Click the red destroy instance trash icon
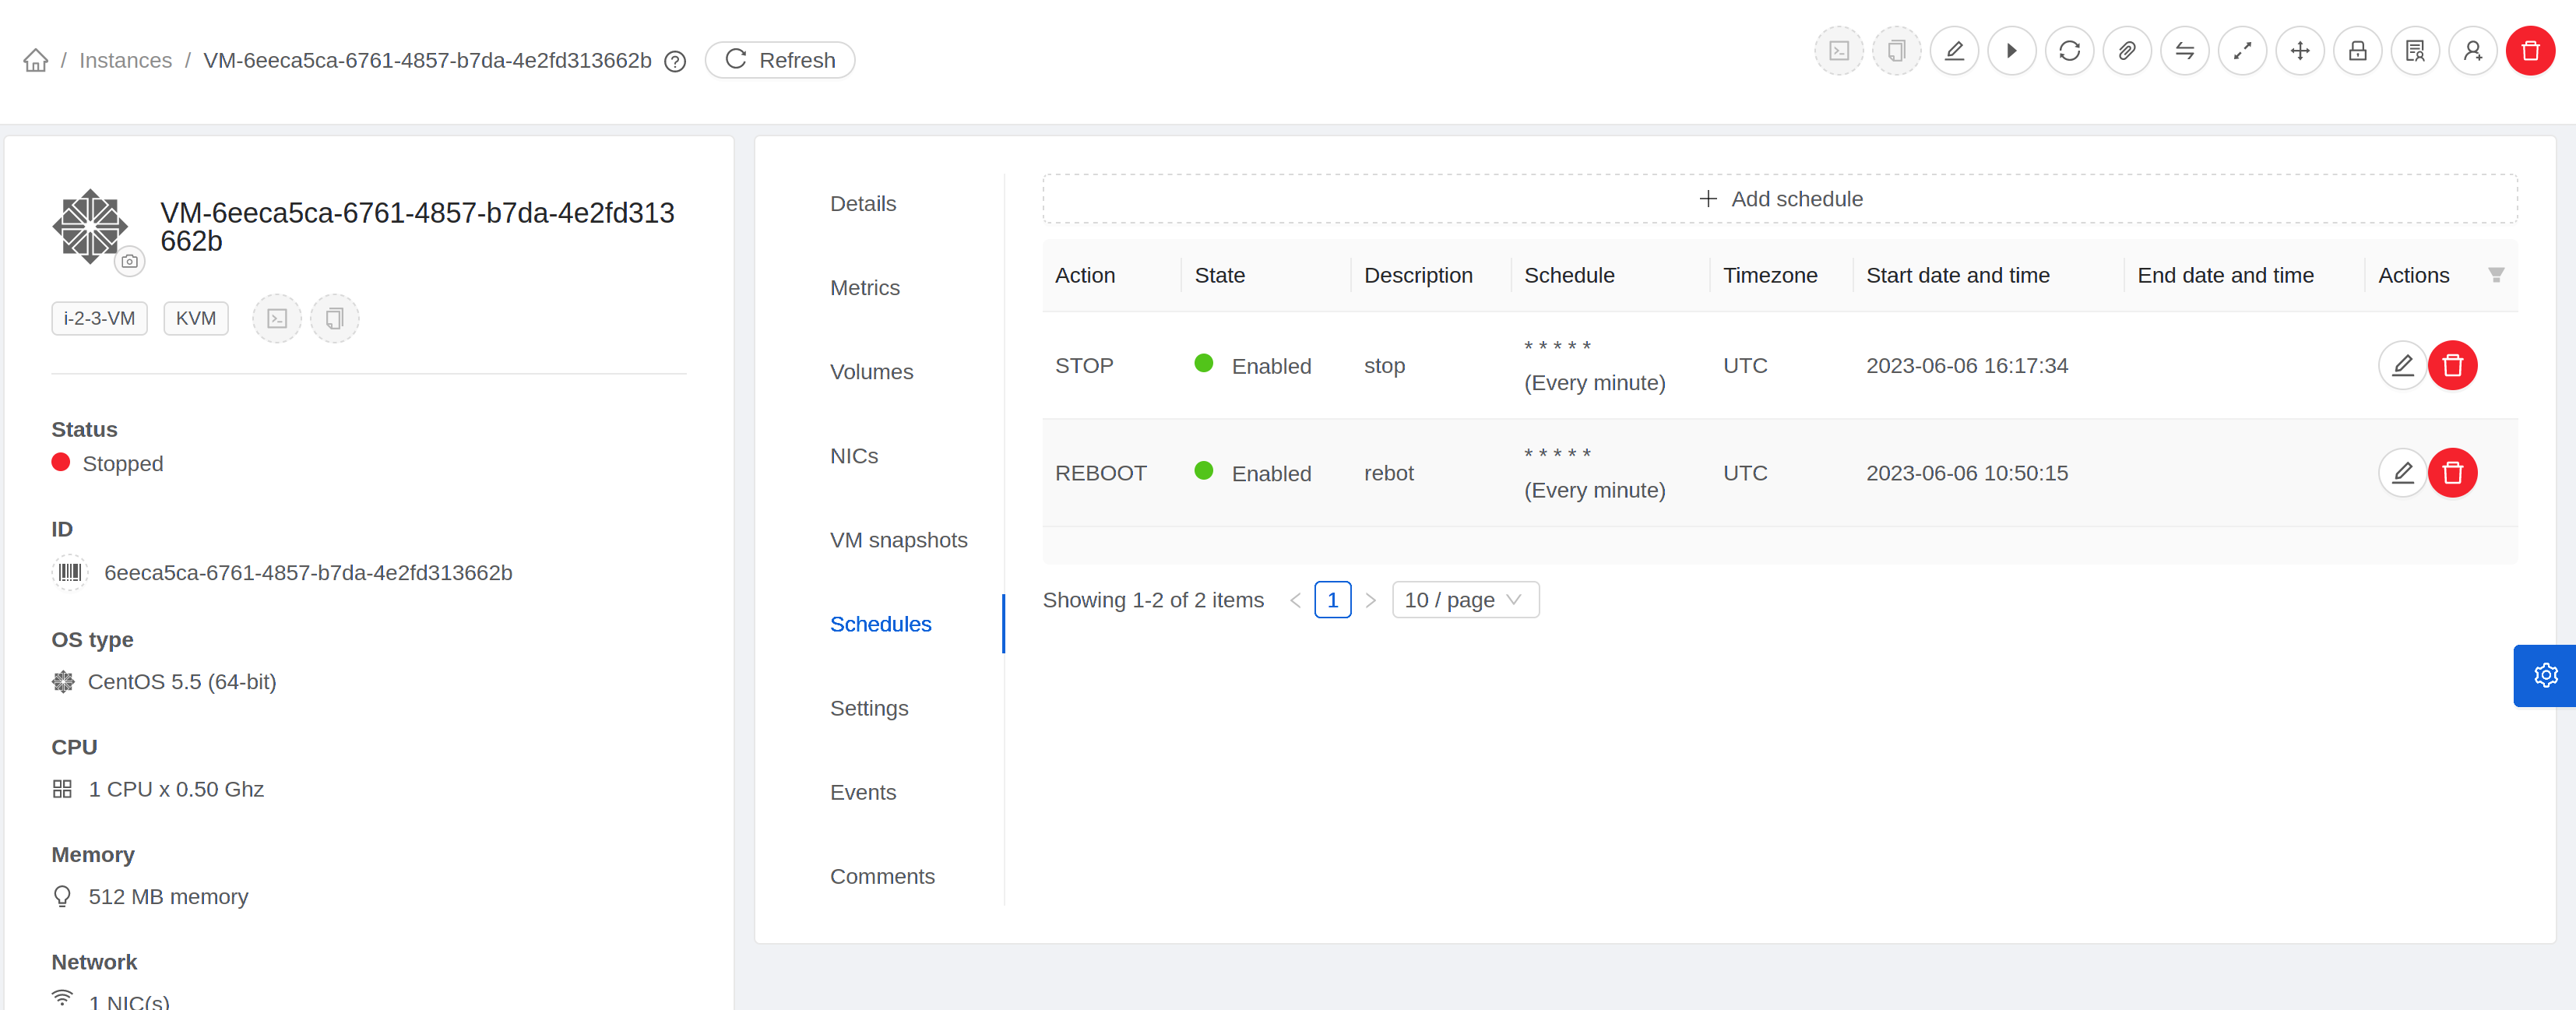Viewport: 2576px width, 1010px height. (2529, 51)
